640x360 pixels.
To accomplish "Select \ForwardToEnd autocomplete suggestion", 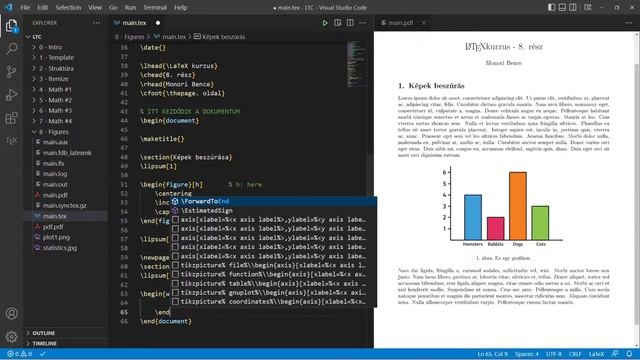I will (x=273, y=201).
